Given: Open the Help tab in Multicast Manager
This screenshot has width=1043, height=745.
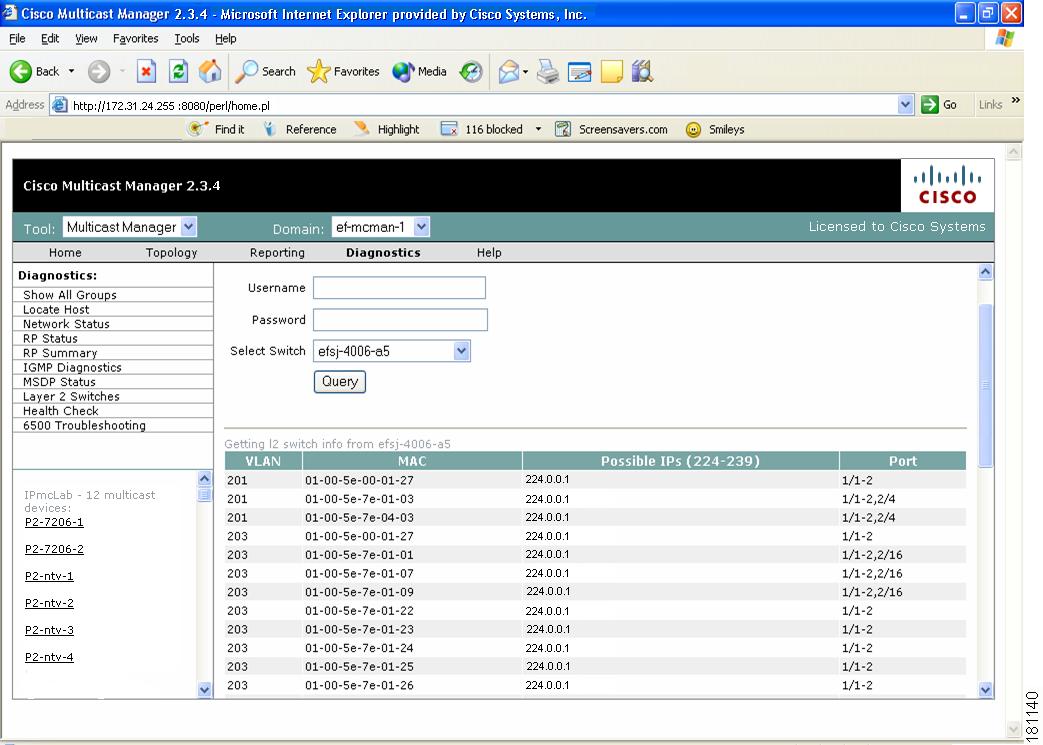Looking at the screenshot, I should [489, 253].
